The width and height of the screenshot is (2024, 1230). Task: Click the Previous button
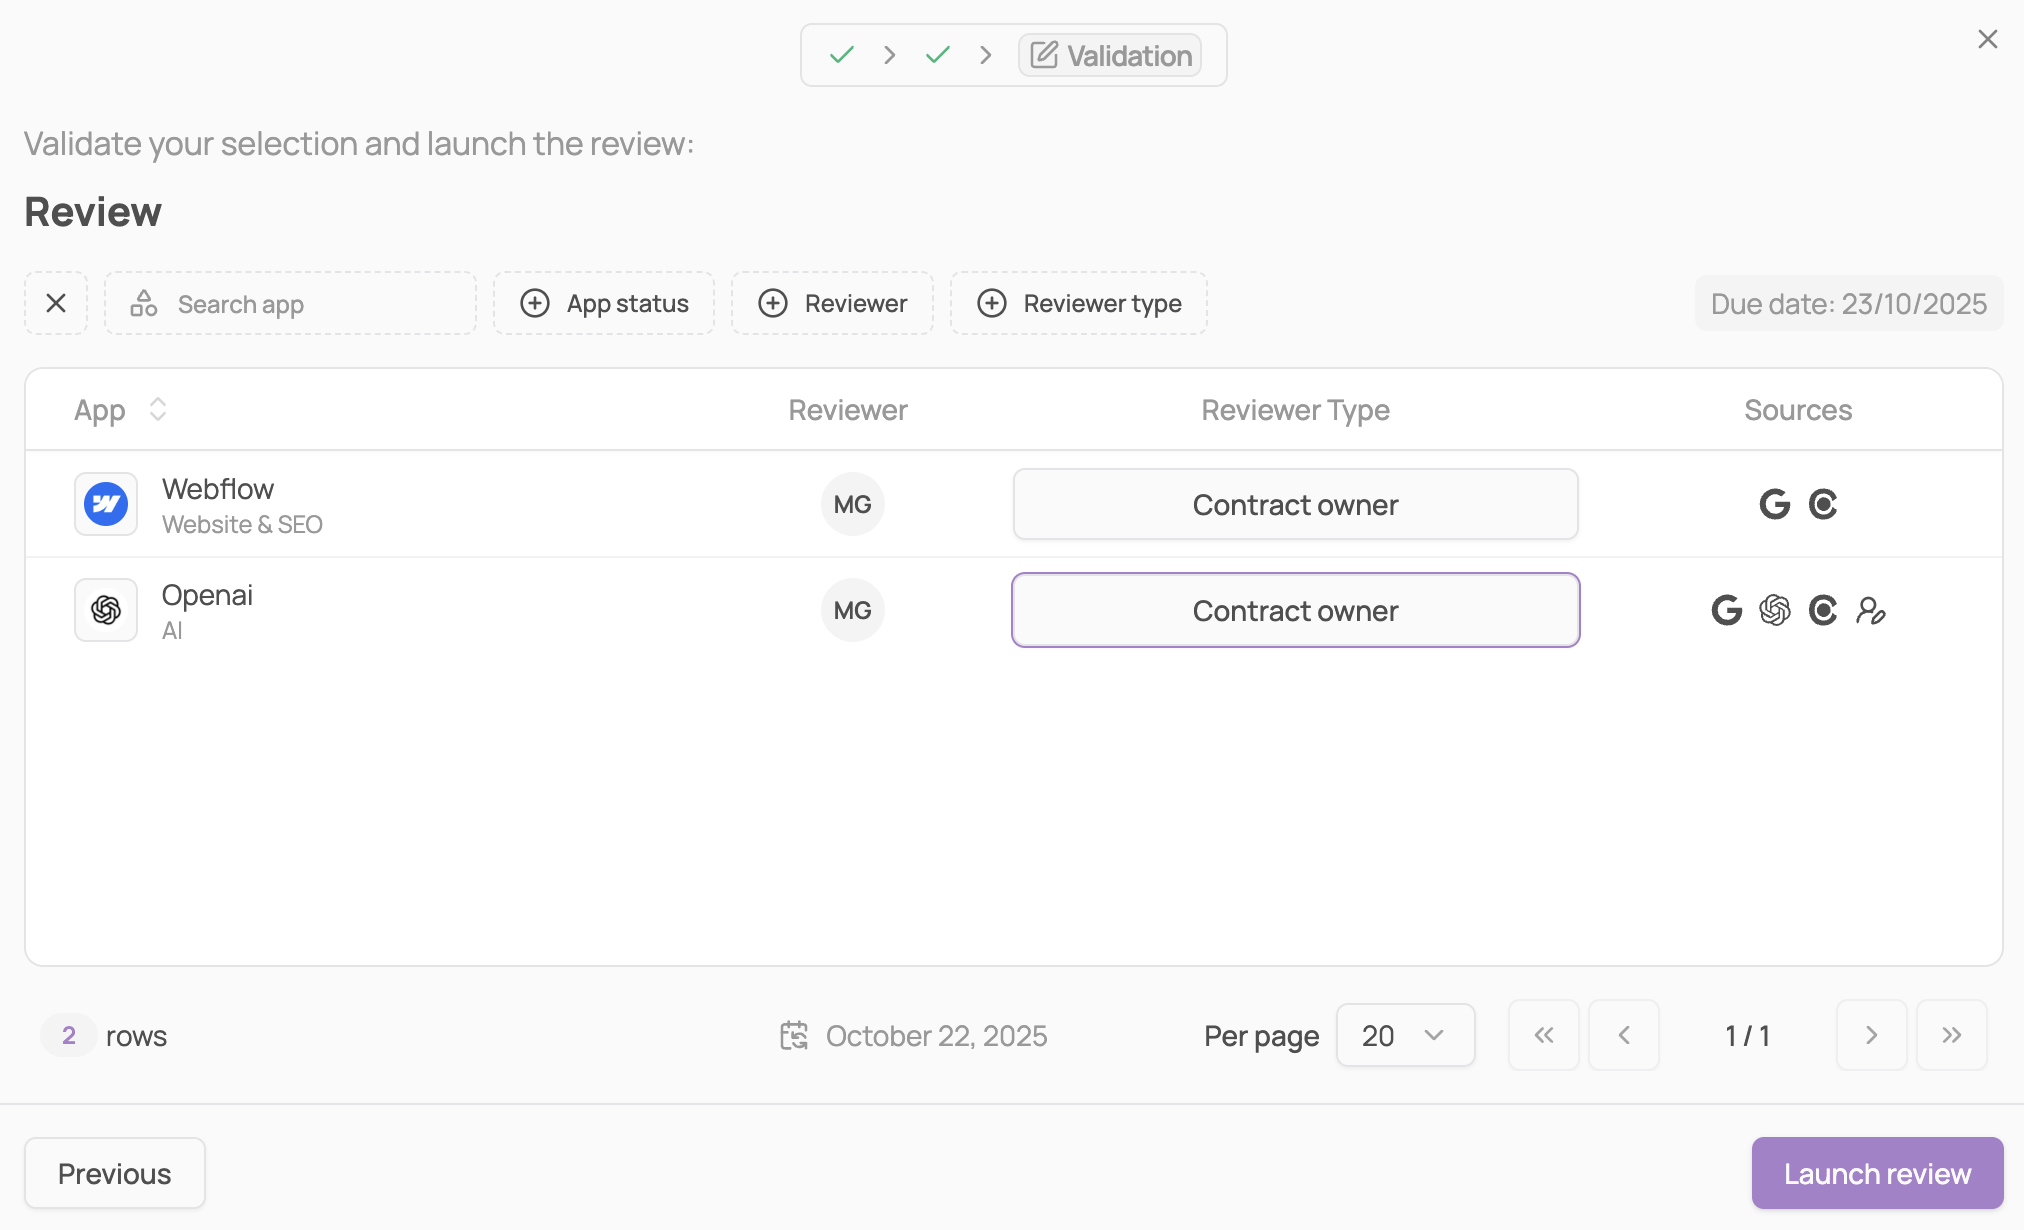point(115,1173)
